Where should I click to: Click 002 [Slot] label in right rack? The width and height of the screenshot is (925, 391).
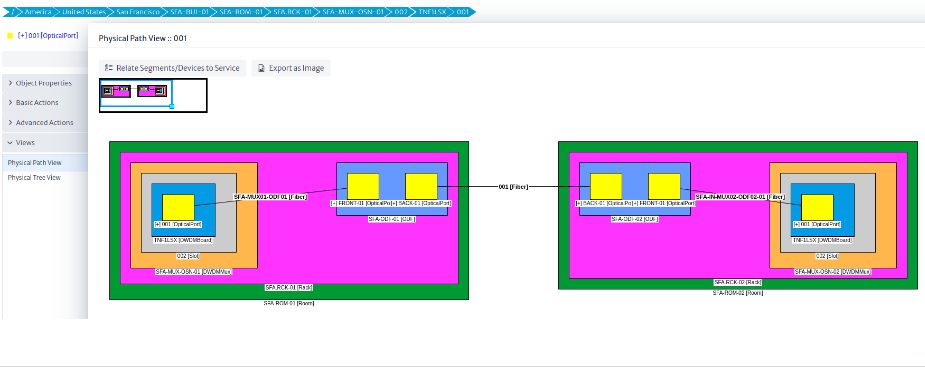[x=827, y=256]
